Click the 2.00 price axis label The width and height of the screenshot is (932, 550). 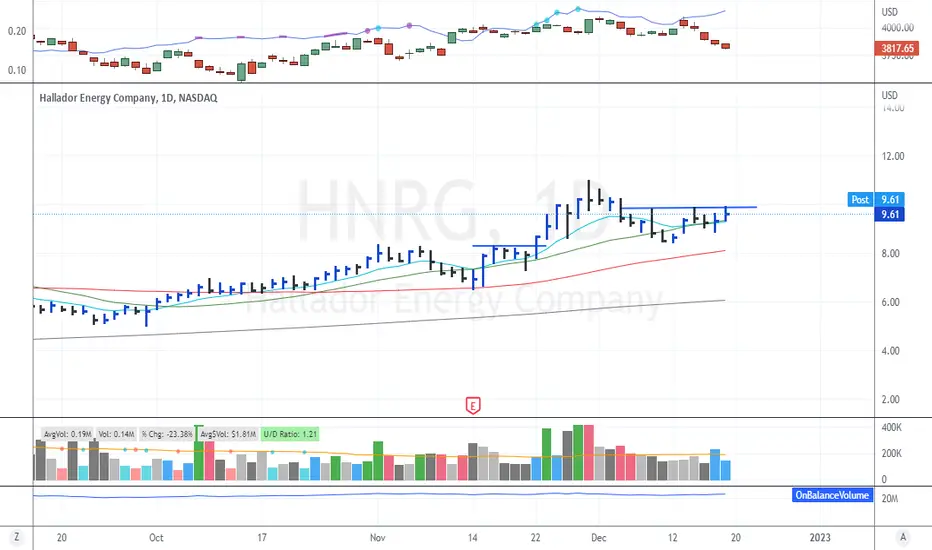pyautogui.click(x=890, y=400)
